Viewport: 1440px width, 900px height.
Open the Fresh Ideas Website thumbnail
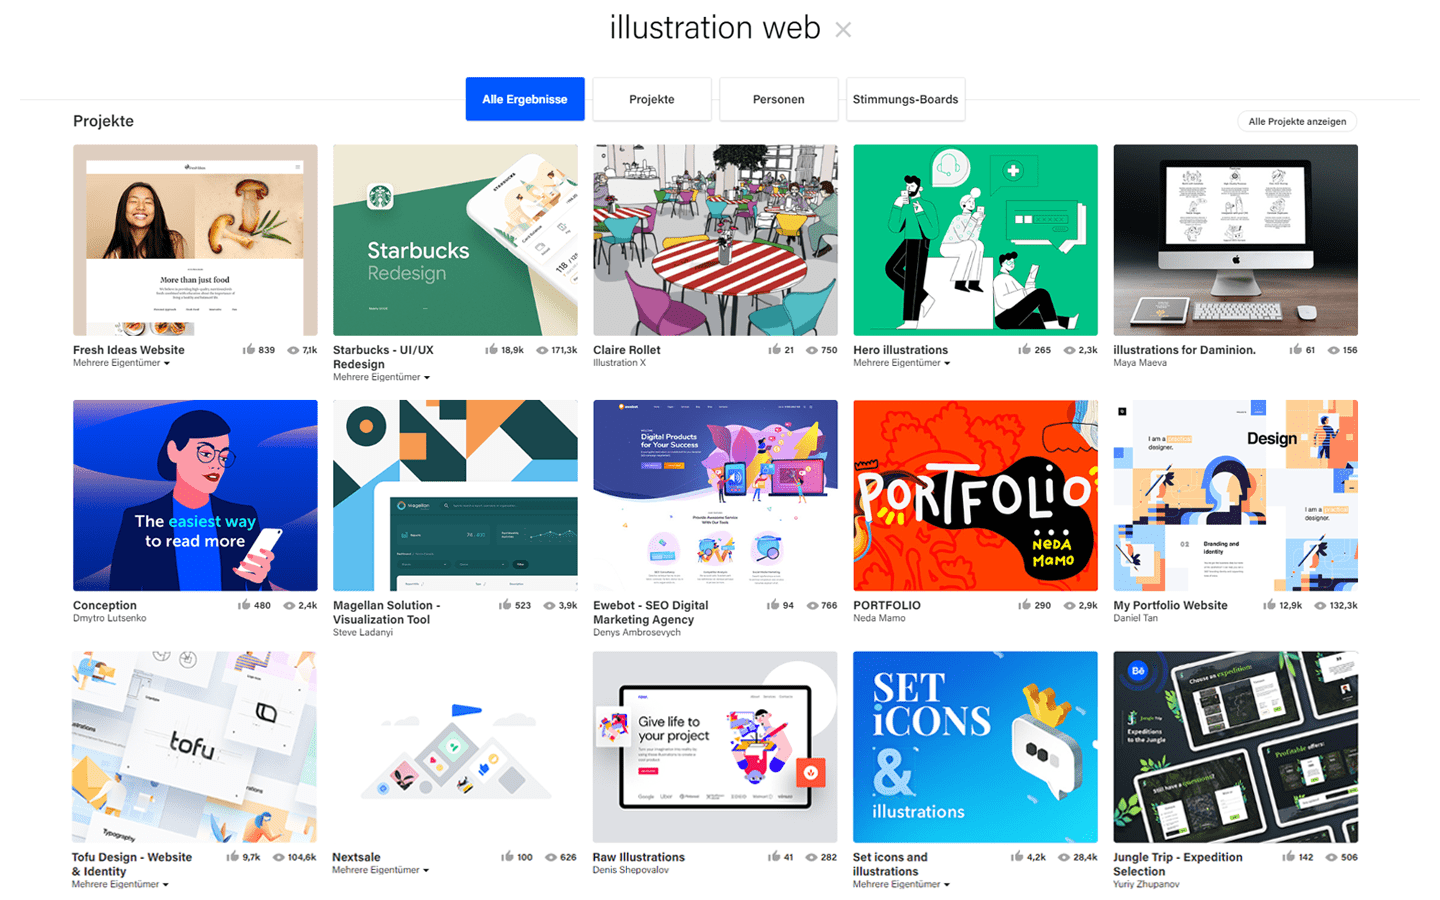pyautogui.click(x=195, y=240)
